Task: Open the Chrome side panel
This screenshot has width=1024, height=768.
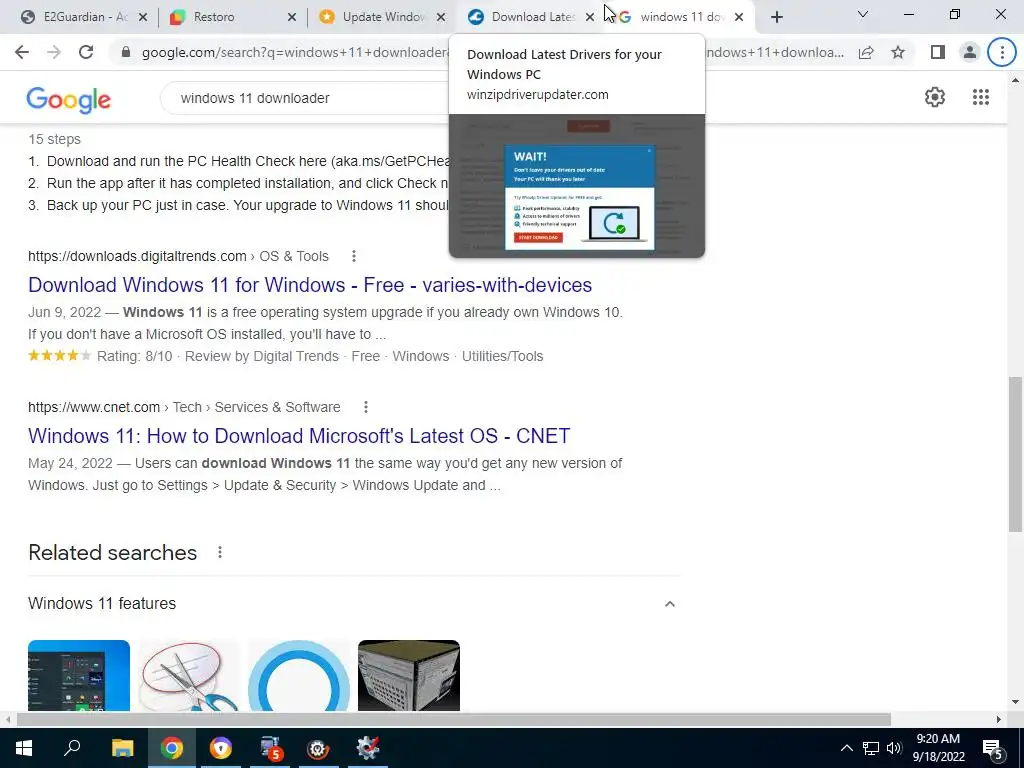Action: 938,52
